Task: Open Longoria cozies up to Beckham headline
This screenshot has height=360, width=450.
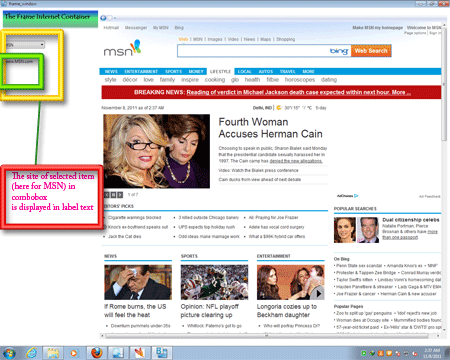Action: pos(287,311)
